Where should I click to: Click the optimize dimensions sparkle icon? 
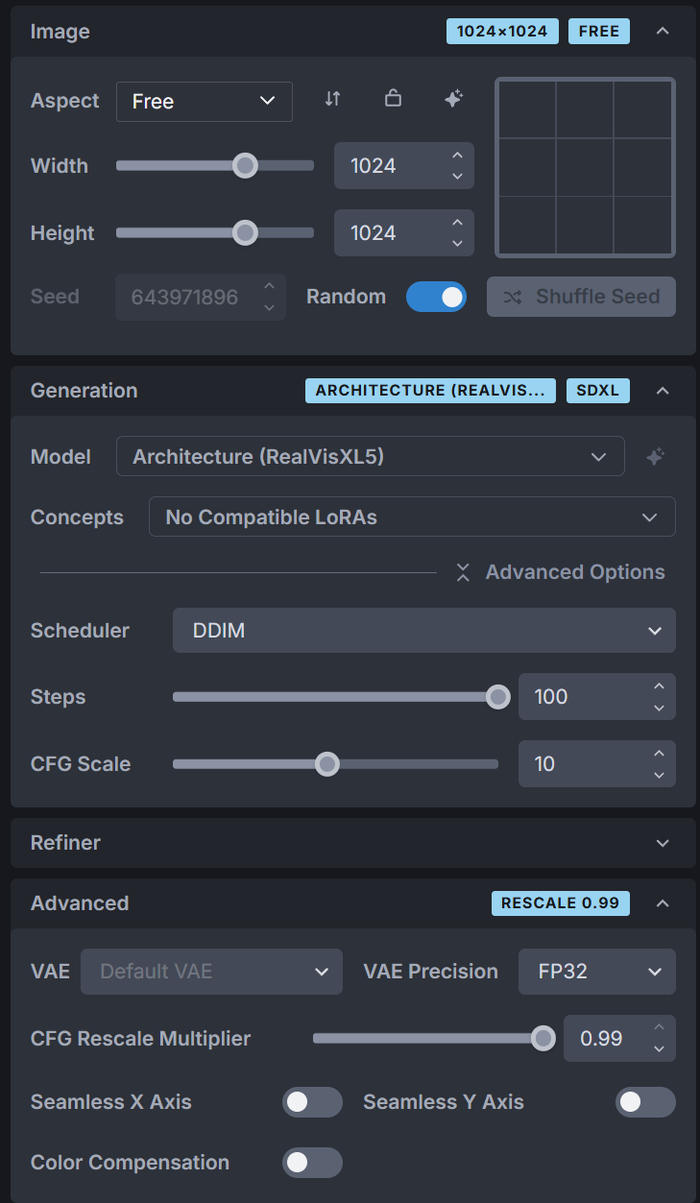(453, 99)
